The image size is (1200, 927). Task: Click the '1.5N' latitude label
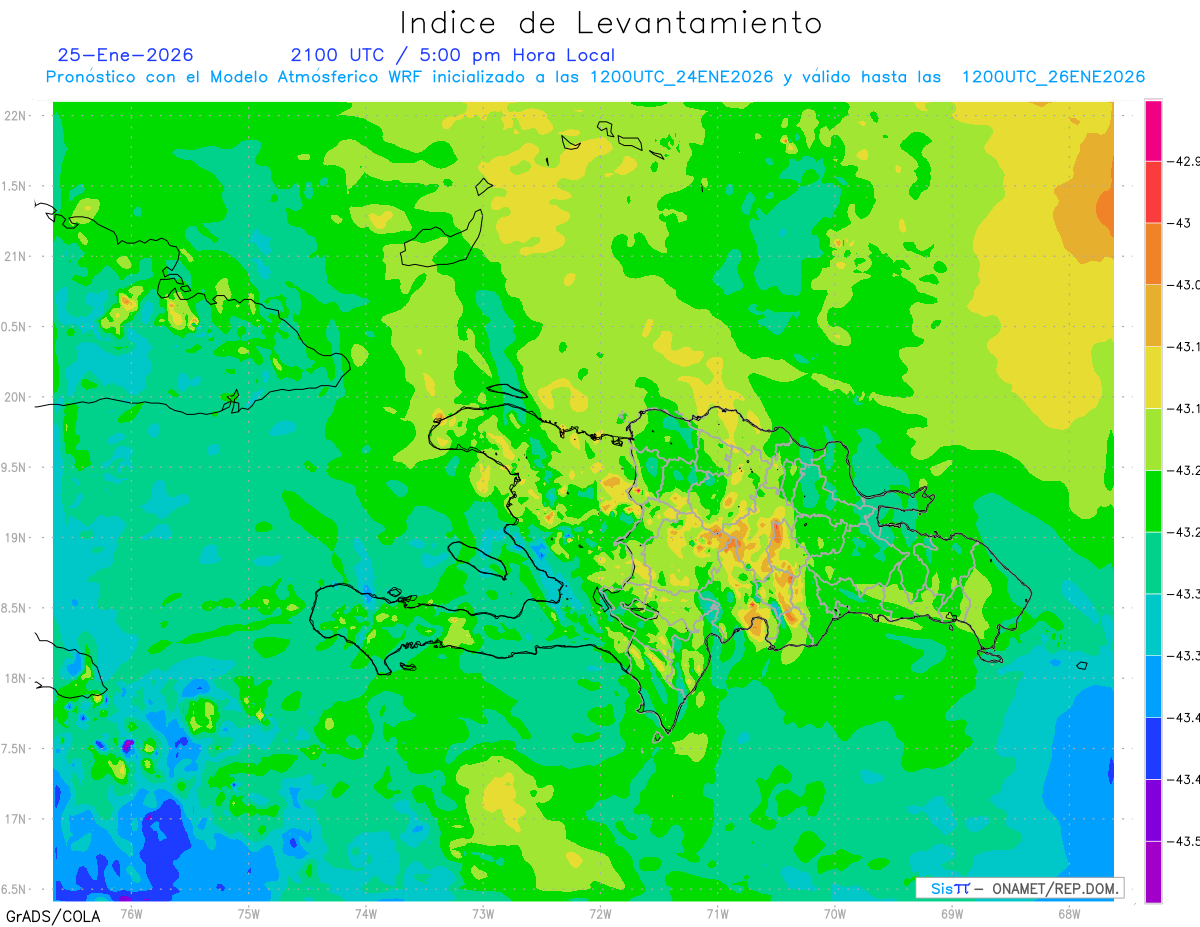14,186
